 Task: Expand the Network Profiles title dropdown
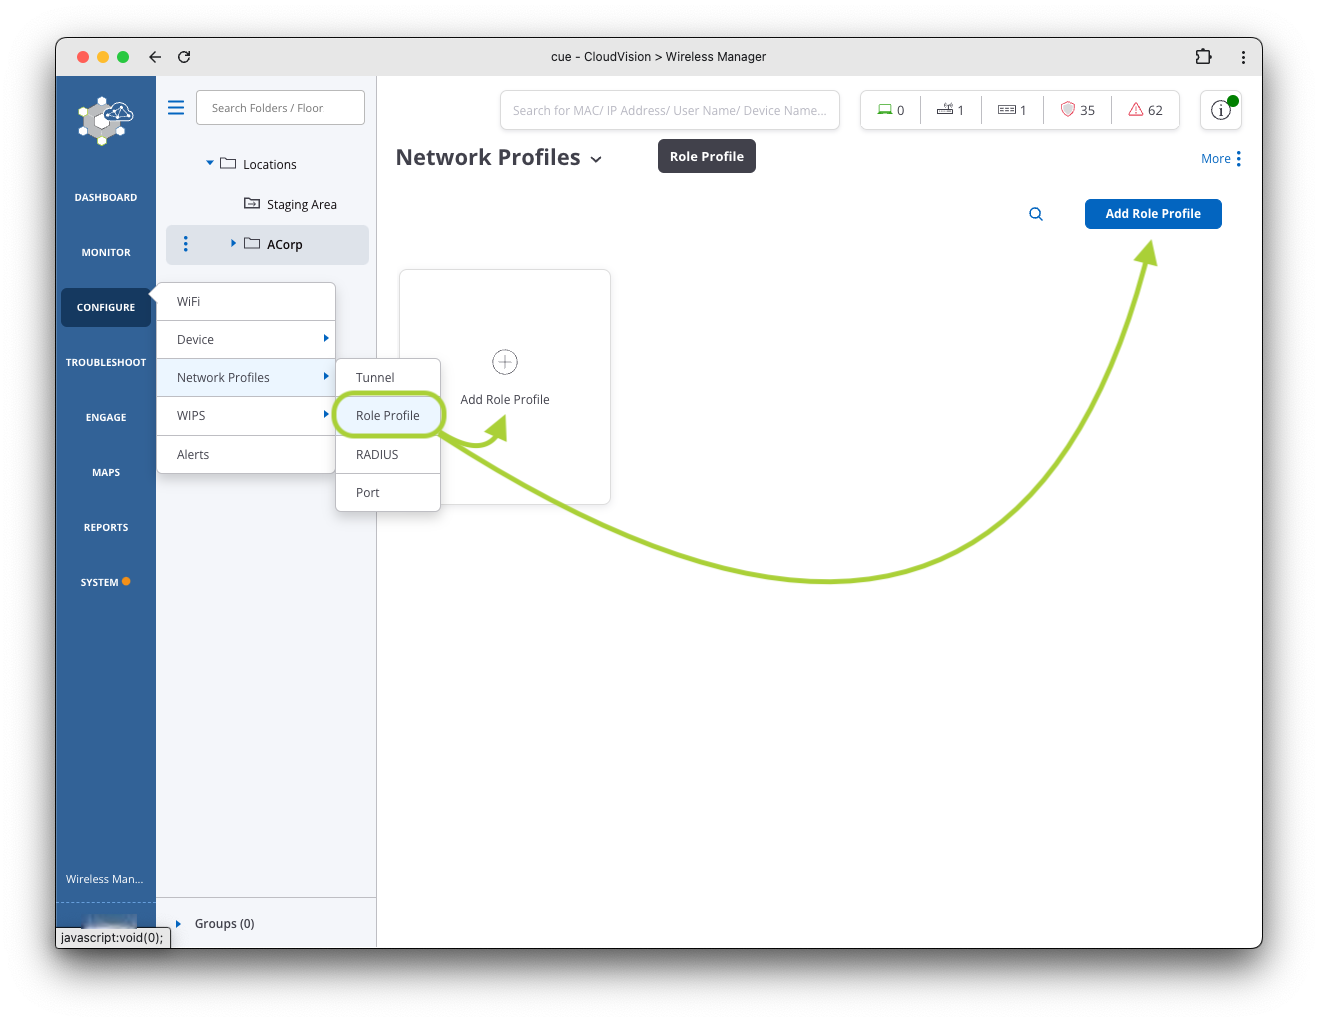tap(597, 159)
